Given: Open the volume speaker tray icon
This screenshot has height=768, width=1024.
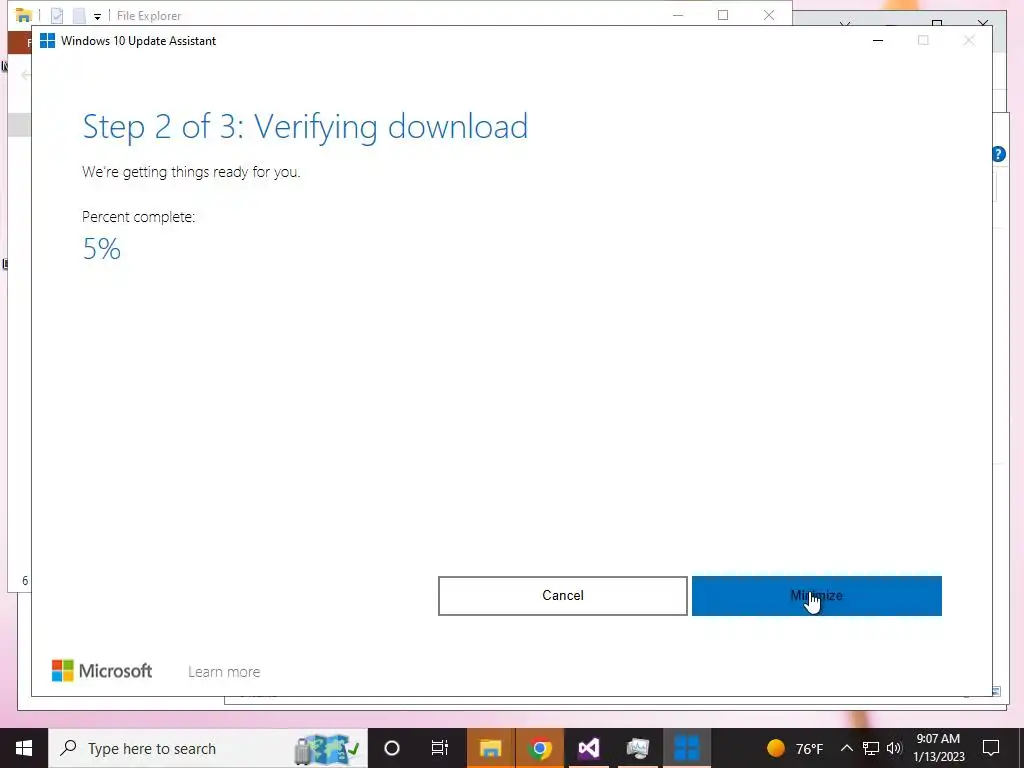Looking at the screenshot, I should point(894,748).
